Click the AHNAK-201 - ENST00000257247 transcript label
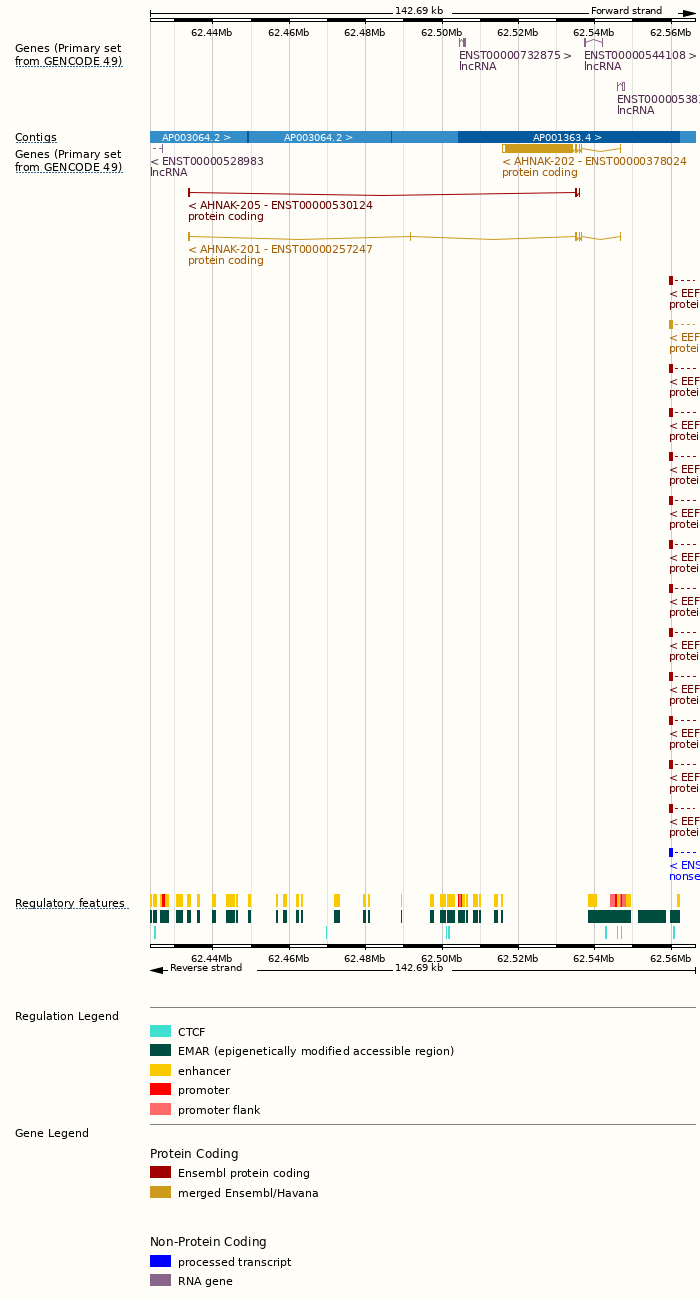The height and width of the screenshot is (1299, 700). pos(280,249)
